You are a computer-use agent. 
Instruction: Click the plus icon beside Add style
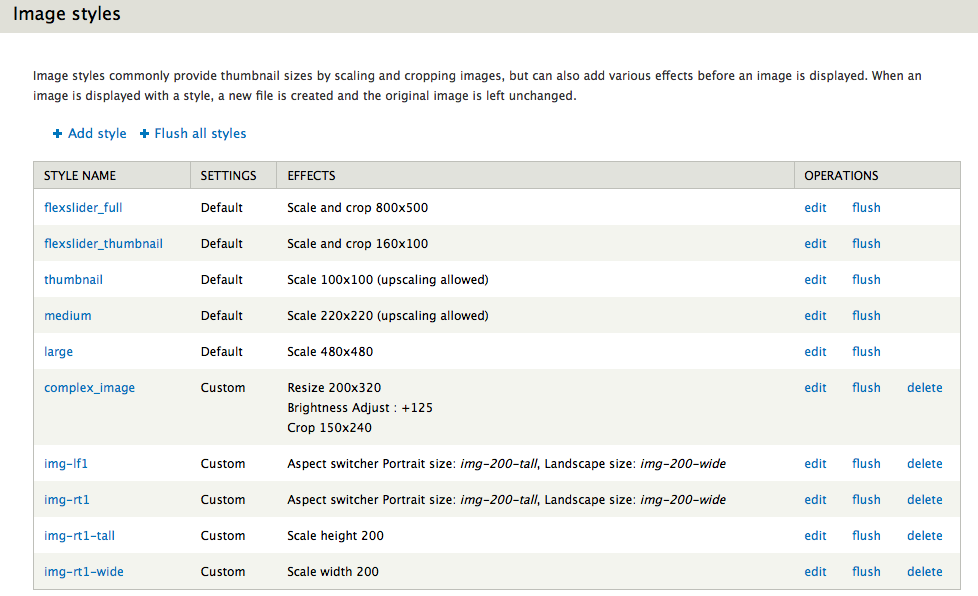(x=57, y=133)
